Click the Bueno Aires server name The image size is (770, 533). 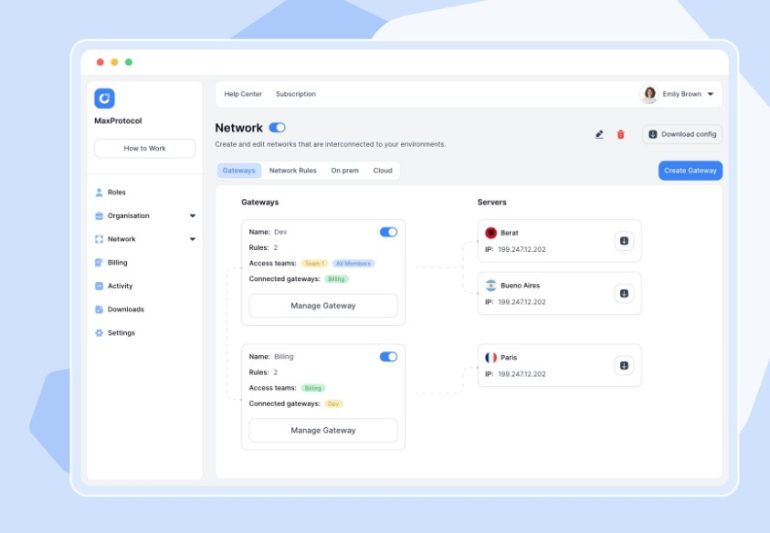pyautogui.click(x=520, y=285)
